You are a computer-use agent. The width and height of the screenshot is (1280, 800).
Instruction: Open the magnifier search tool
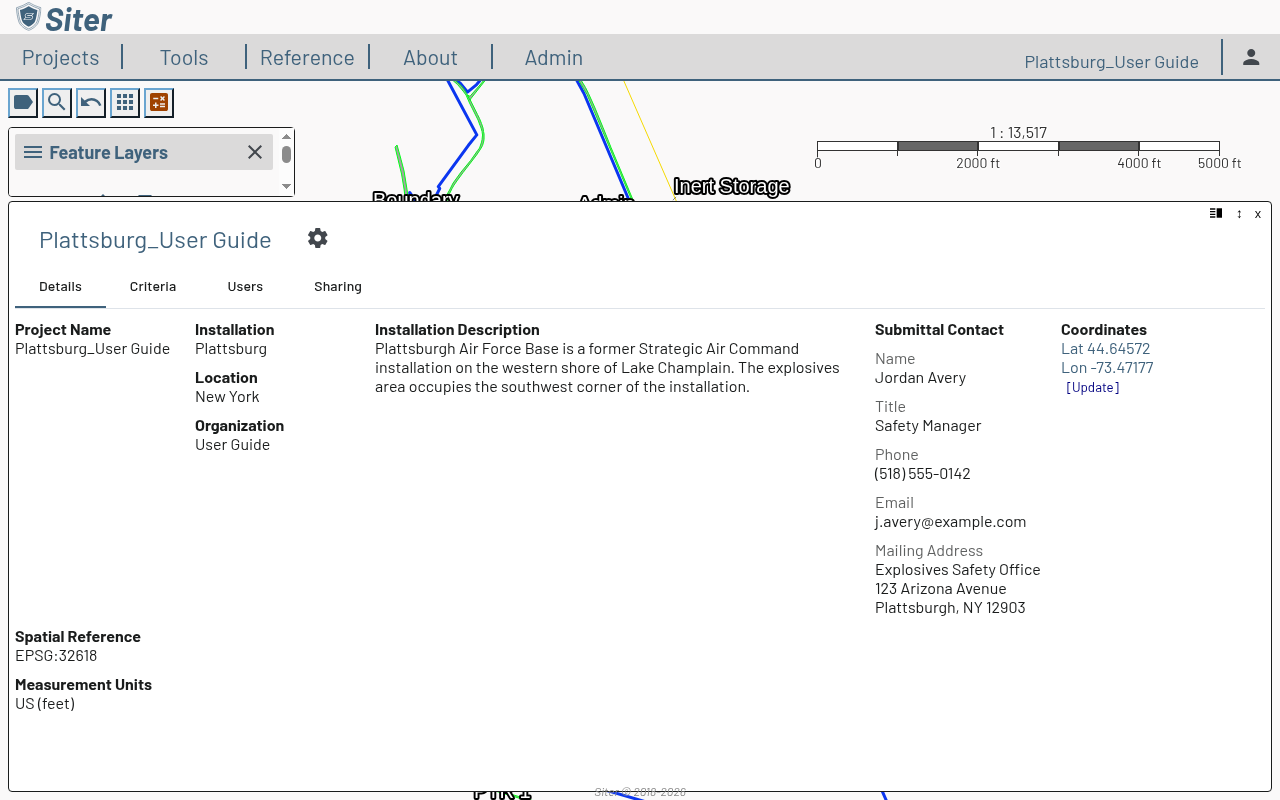point(57,102)
